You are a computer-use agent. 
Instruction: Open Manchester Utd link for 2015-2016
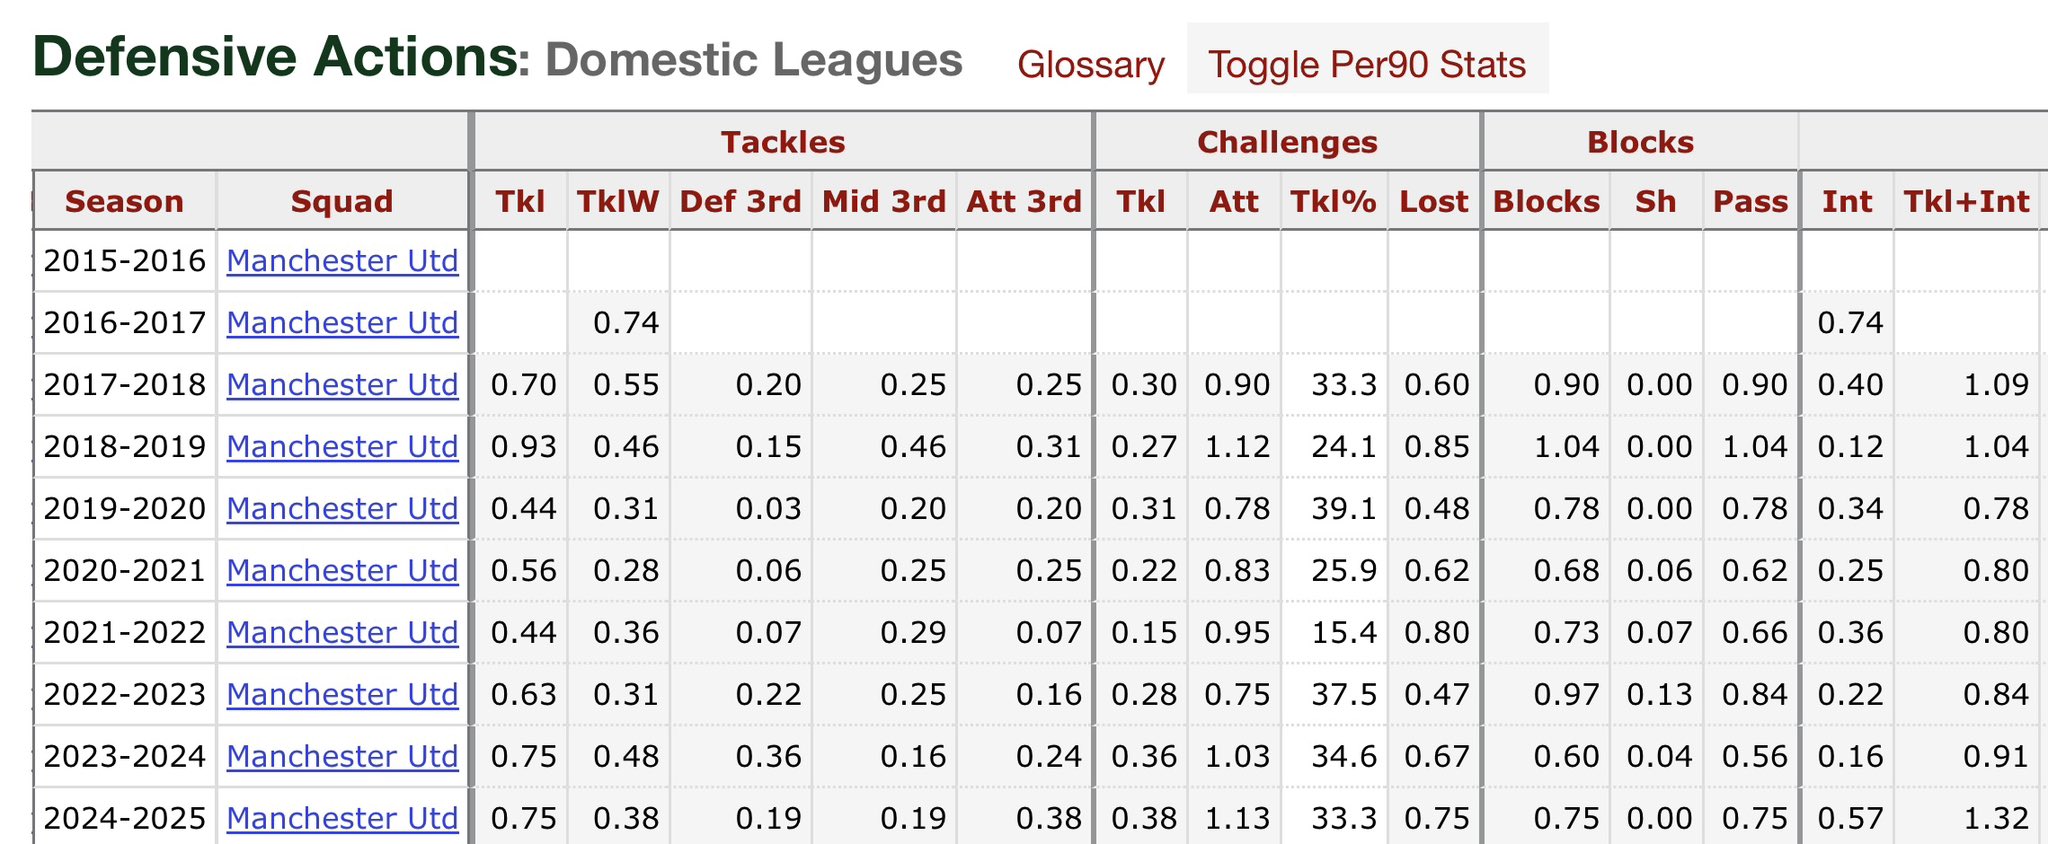click(x=342, y=261)
